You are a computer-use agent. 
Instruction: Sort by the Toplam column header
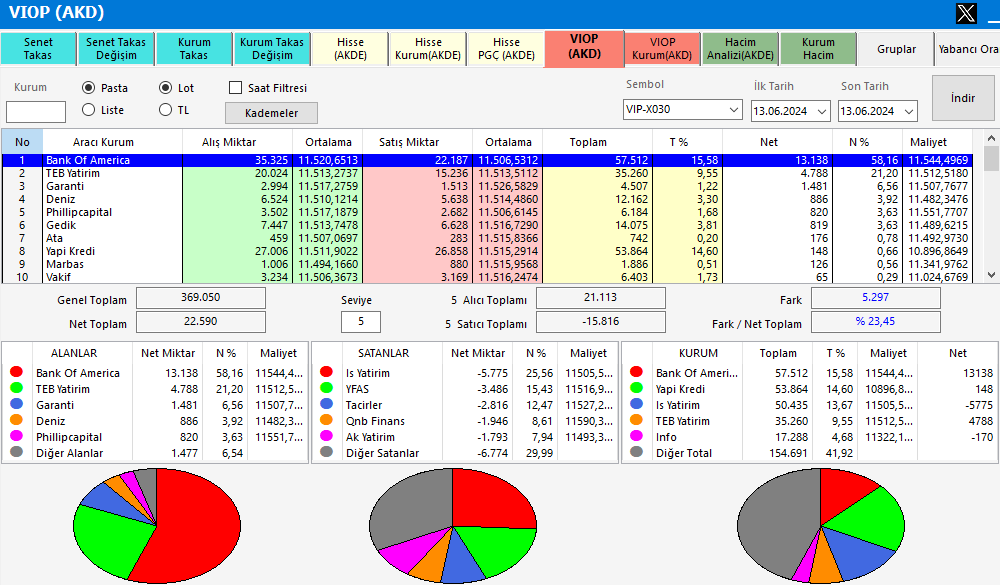click(x=597, y=142)
